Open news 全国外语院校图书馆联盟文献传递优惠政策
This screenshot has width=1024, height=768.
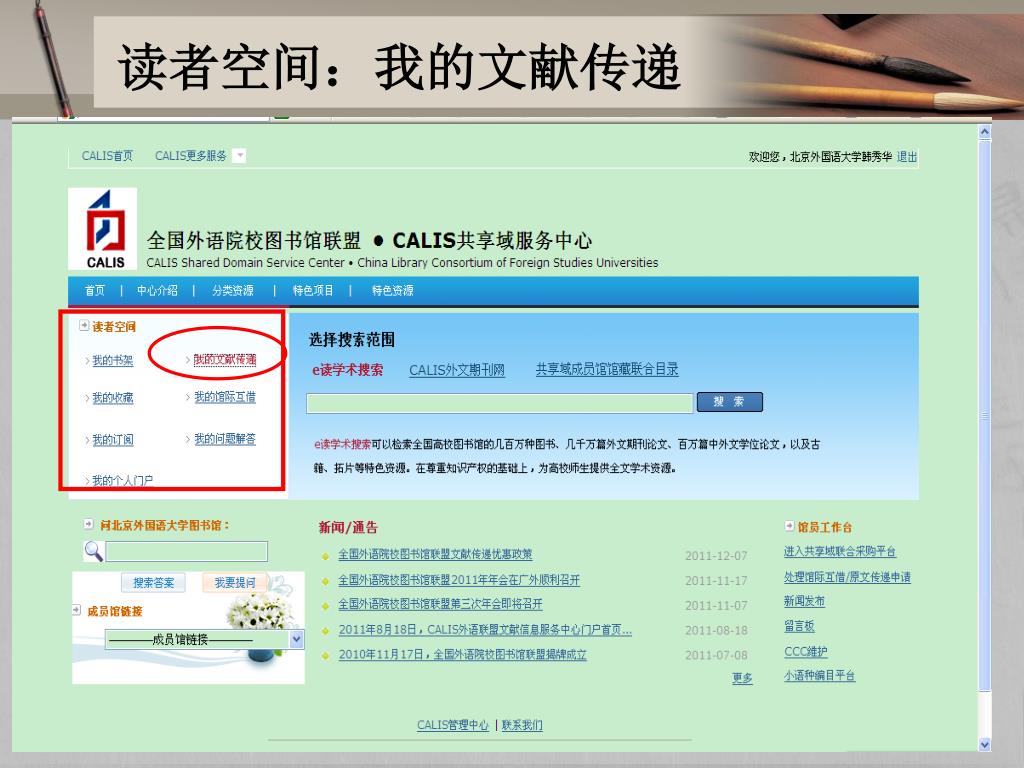pos(435,554)
